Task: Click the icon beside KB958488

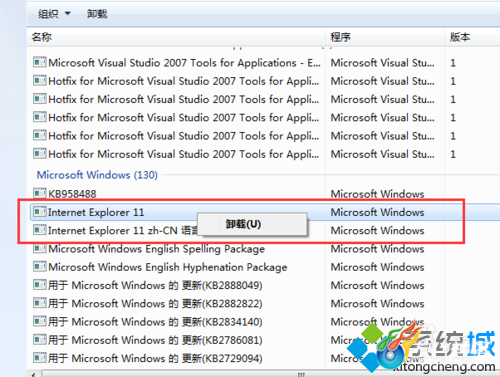Action: 40,193
